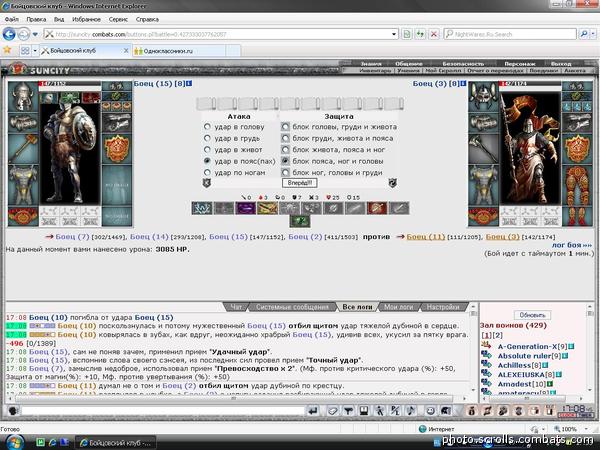600x450 pixels.
Task: Click the opponent's mace weapon slot
Action: tap(483, 149)
